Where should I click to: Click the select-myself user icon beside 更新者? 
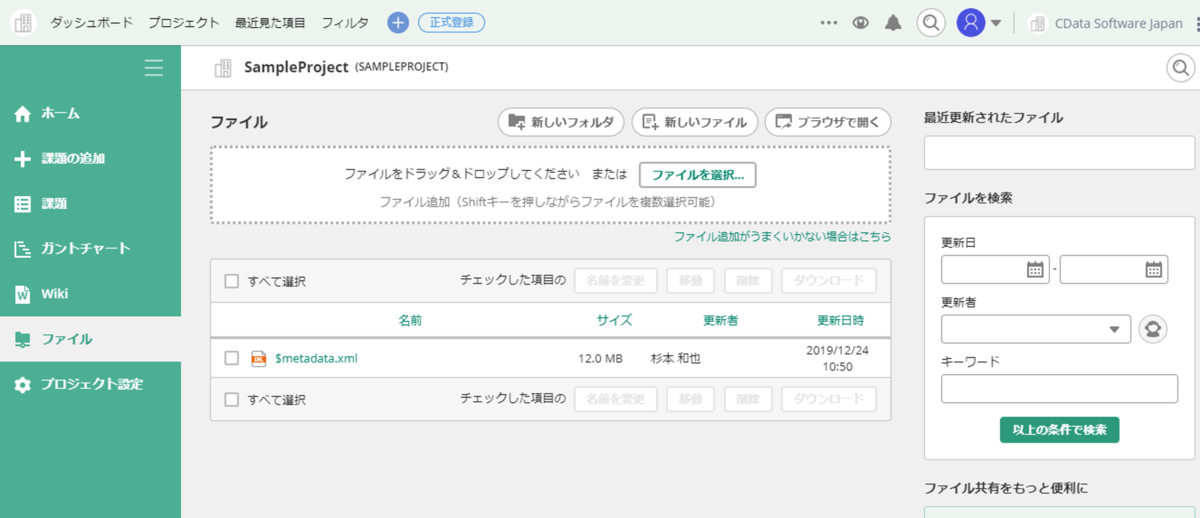coord(1153,329)
